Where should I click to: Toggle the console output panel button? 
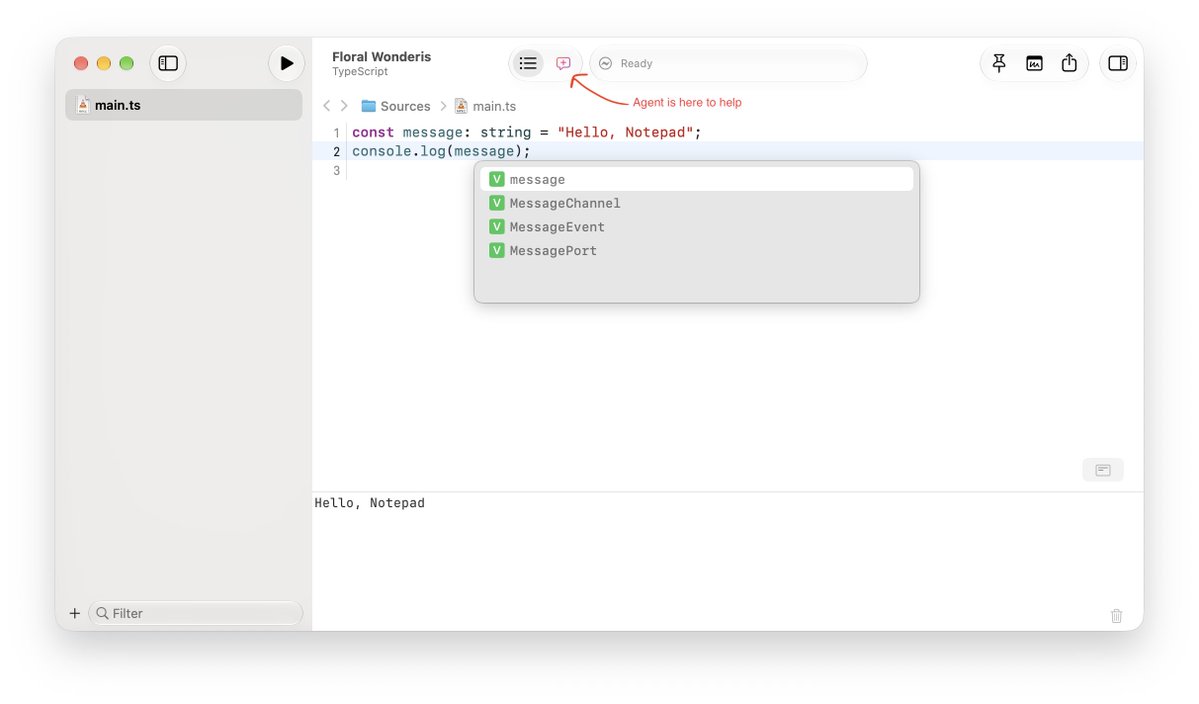[x=1103, y=470]
